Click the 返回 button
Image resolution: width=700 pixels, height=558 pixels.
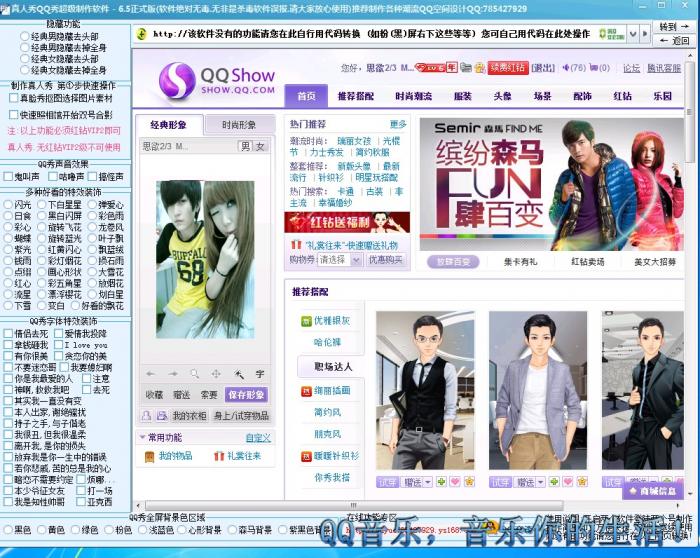674,41
